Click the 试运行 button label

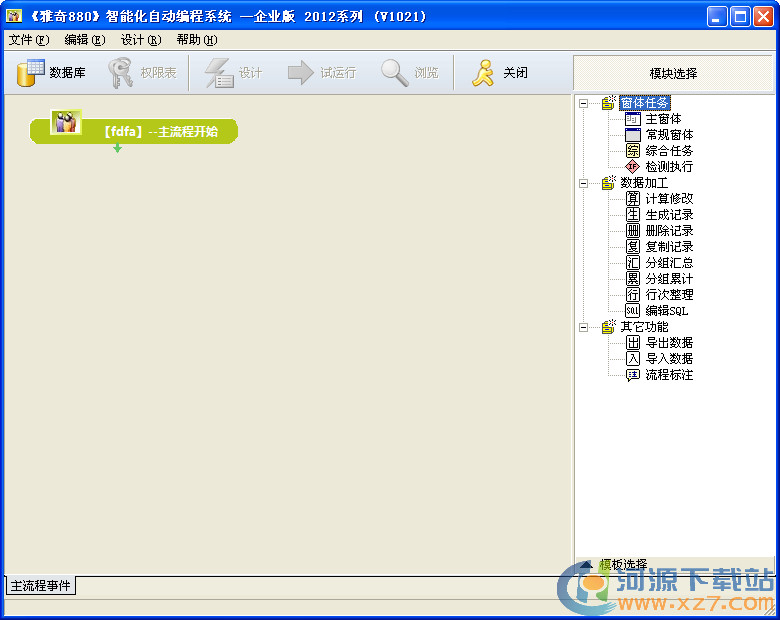(x=338, y=73)
